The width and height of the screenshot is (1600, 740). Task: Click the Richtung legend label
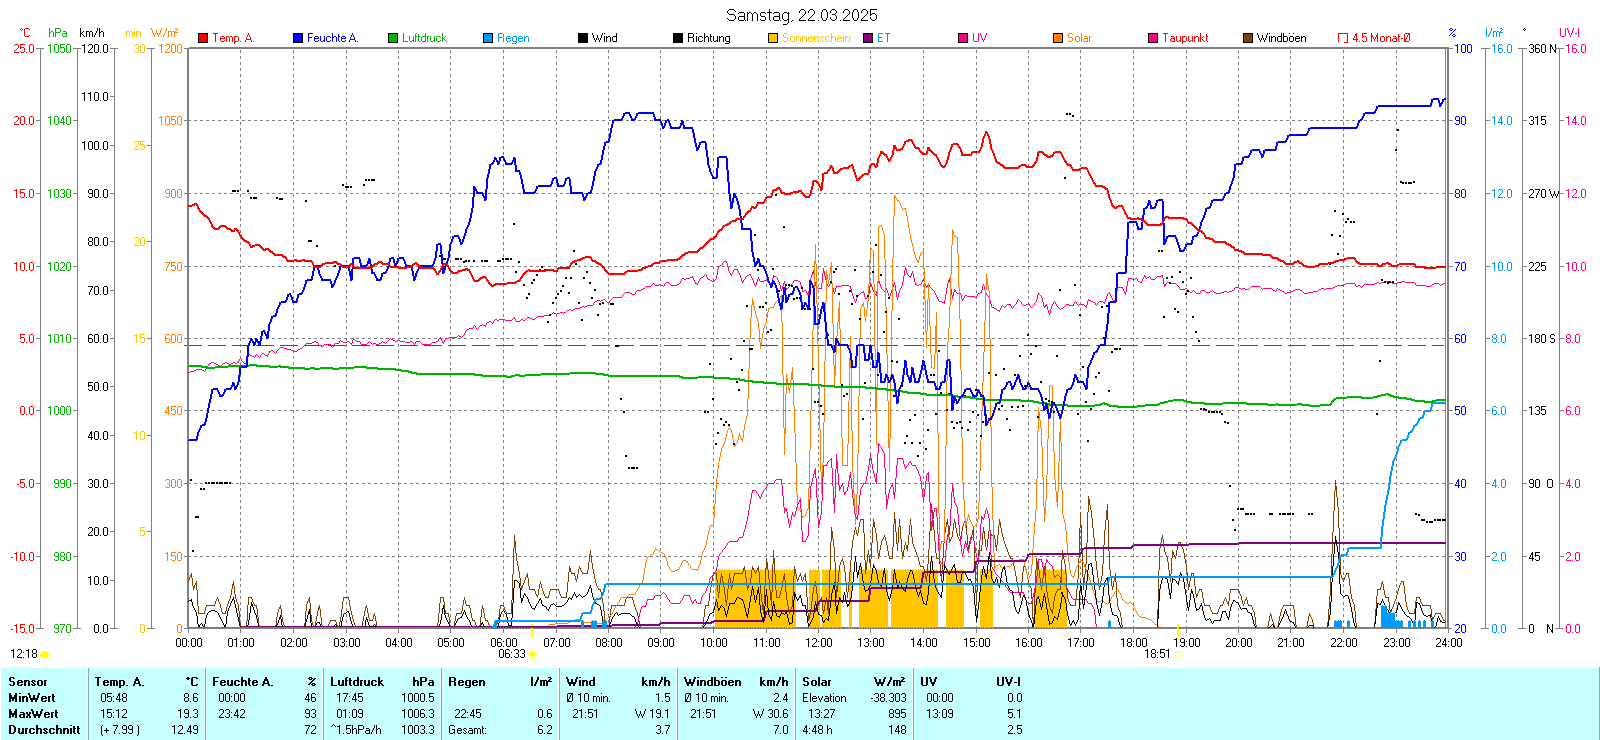click(x=708, y=38)
